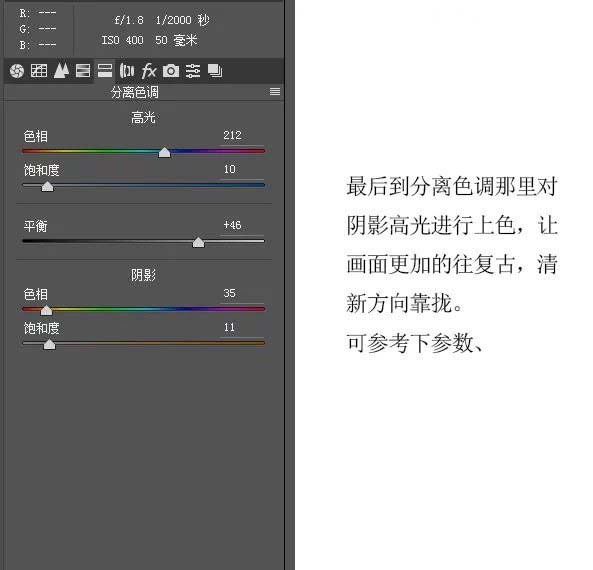The width and height of the screenshot is (593, 570).
Task: Open the 分离色调 panel flyout menu
Action: 275,92
